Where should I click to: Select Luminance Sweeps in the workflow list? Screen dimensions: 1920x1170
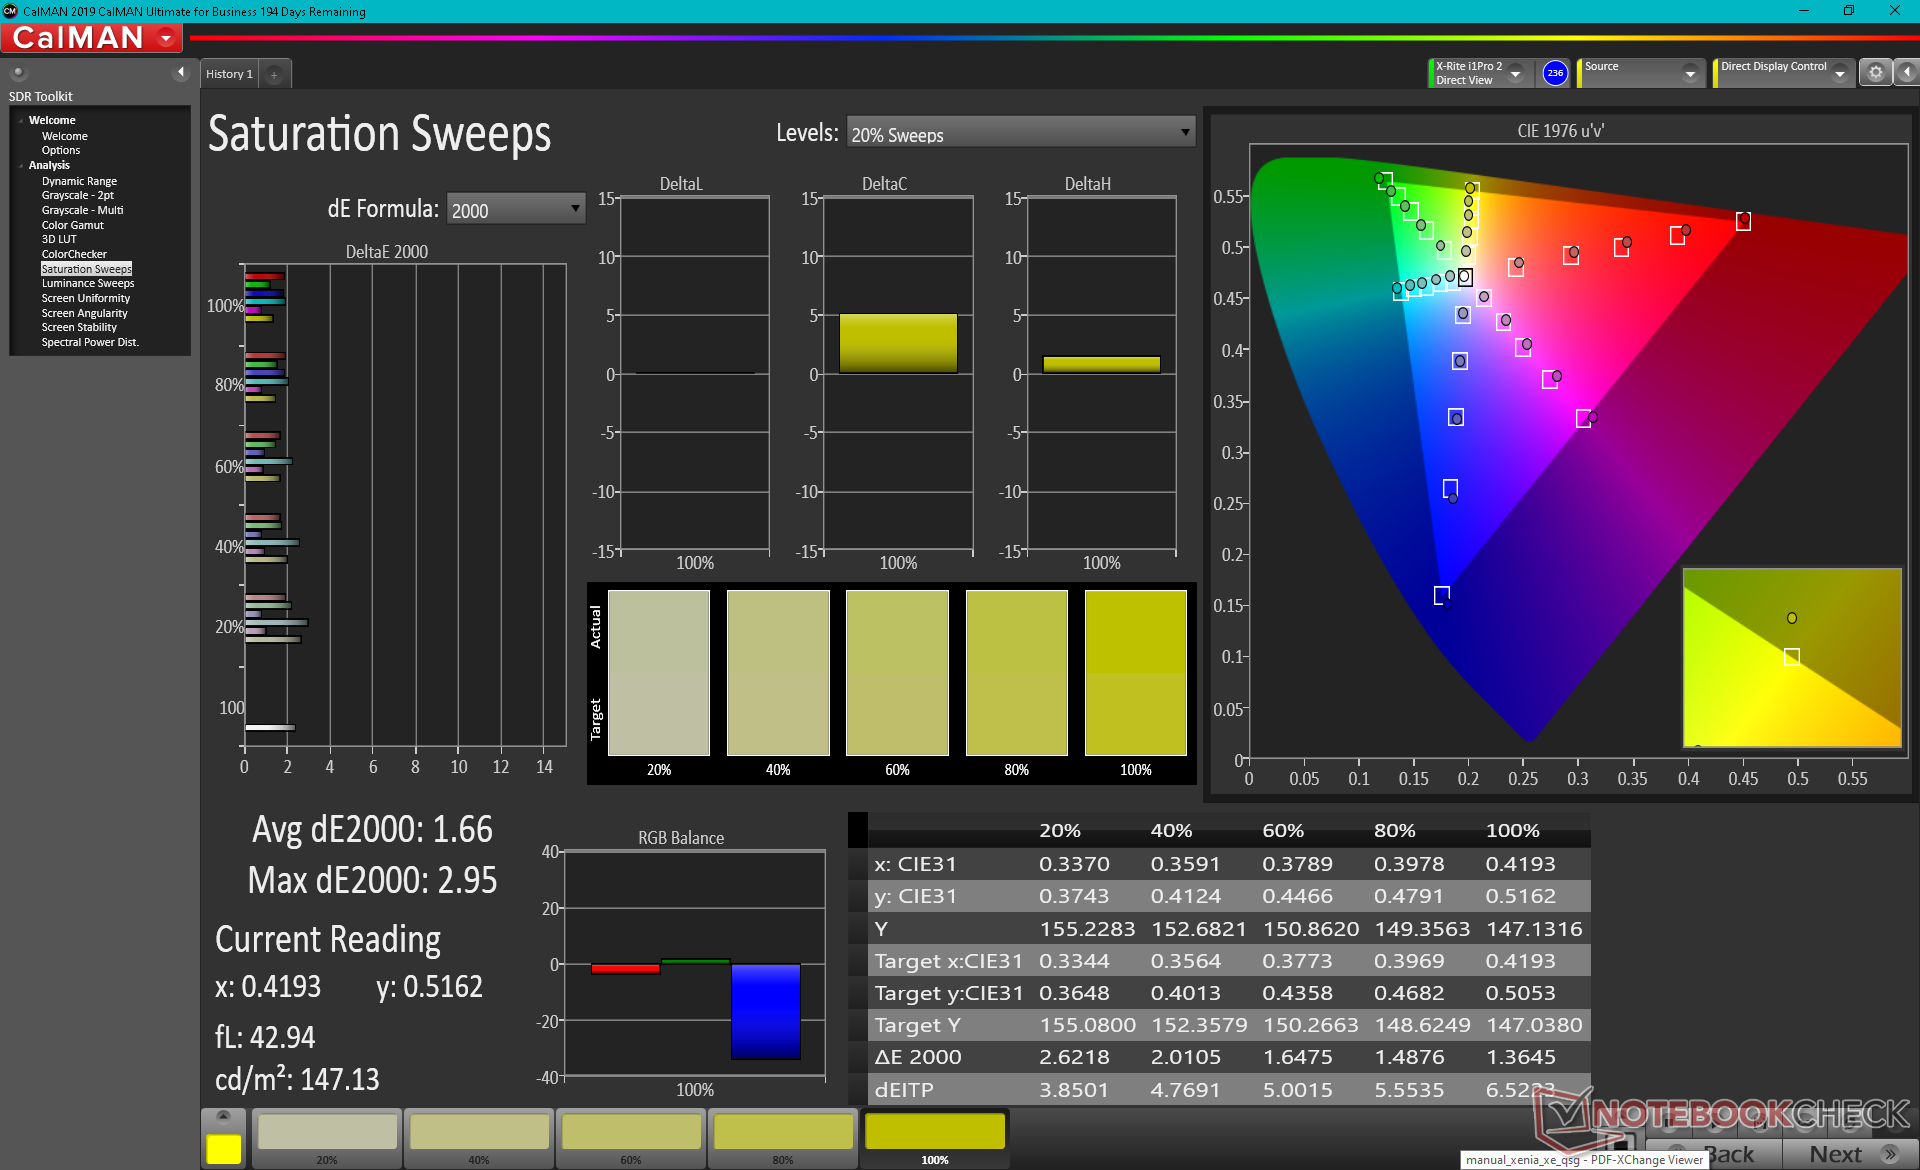point(88,283)
